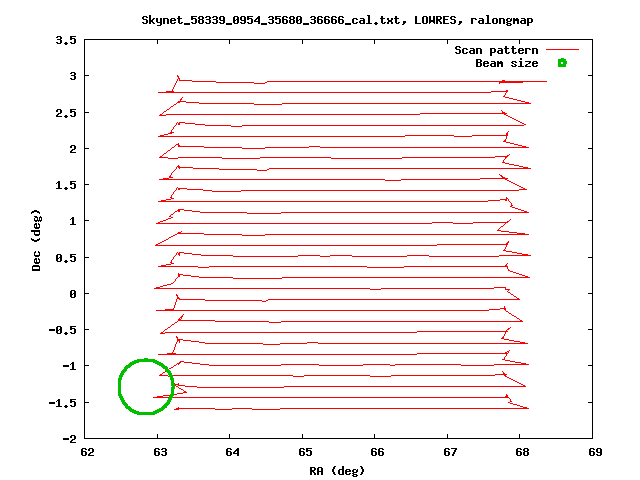Image resolution: width=640 pixels, height=480 pixels.
Task: Click the large green beam size circle
Action: click(x=146, y=387)
